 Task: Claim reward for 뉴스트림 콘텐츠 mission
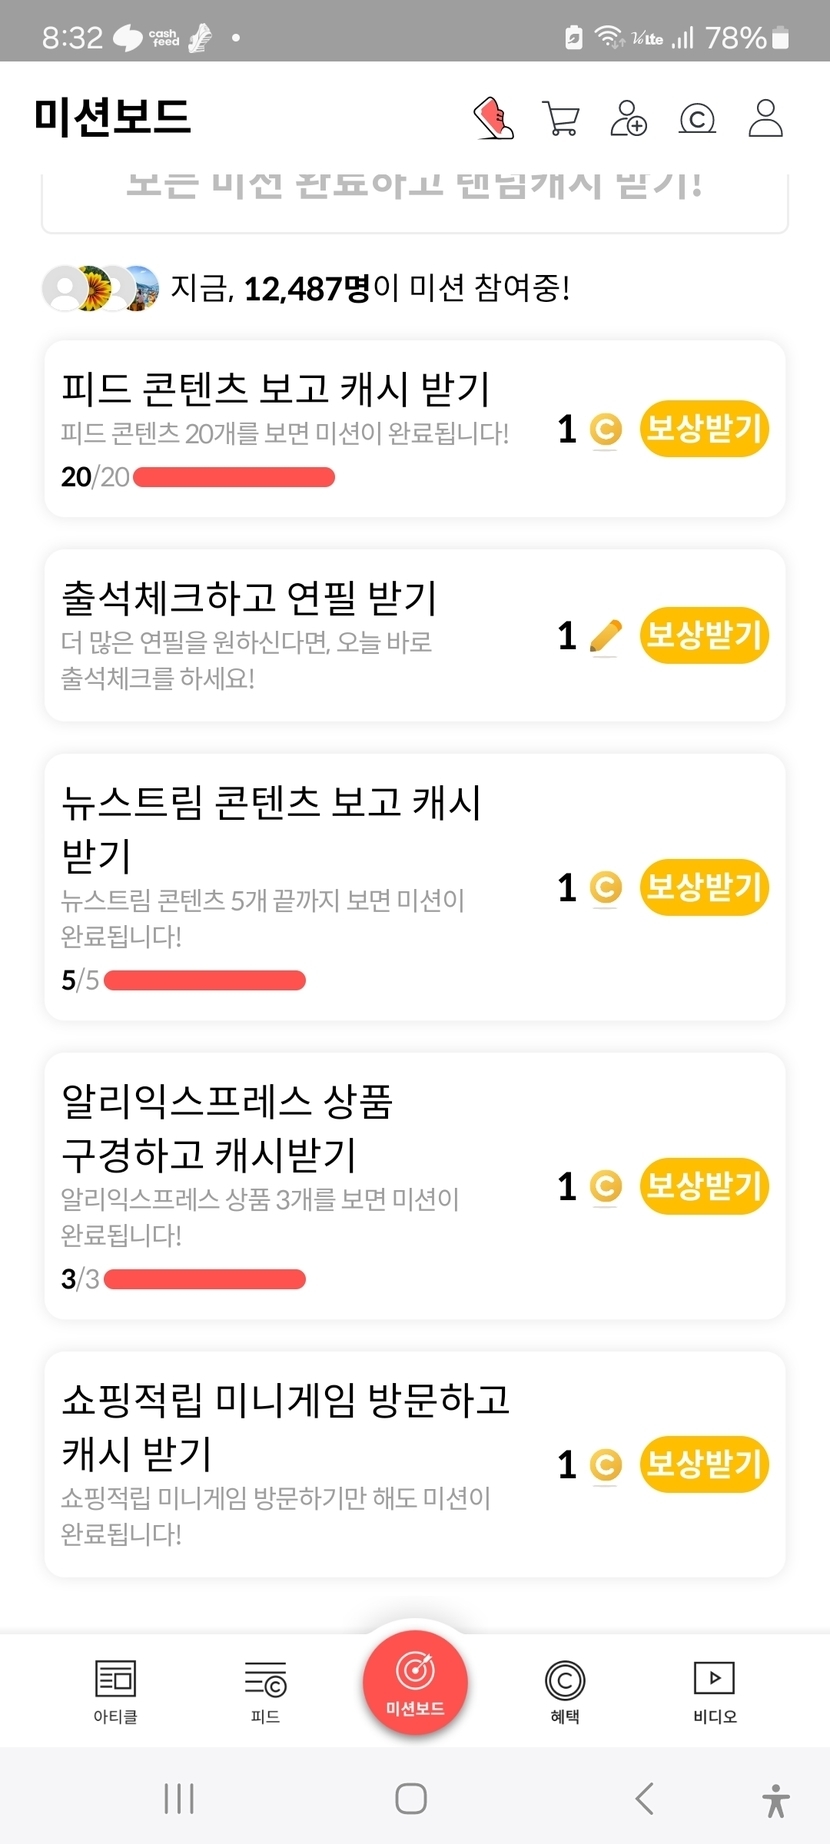coord(704,887)
